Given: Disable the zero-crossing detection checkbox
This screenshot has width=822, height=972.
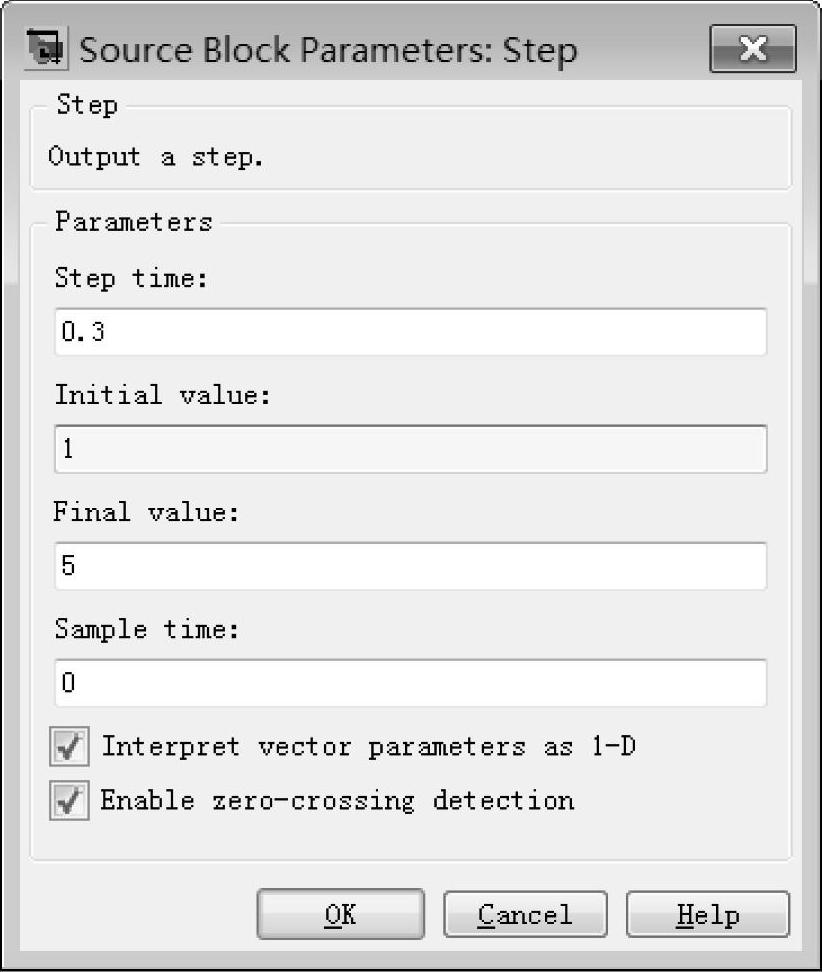Looking at the screenshot, I should click(69, 801).
